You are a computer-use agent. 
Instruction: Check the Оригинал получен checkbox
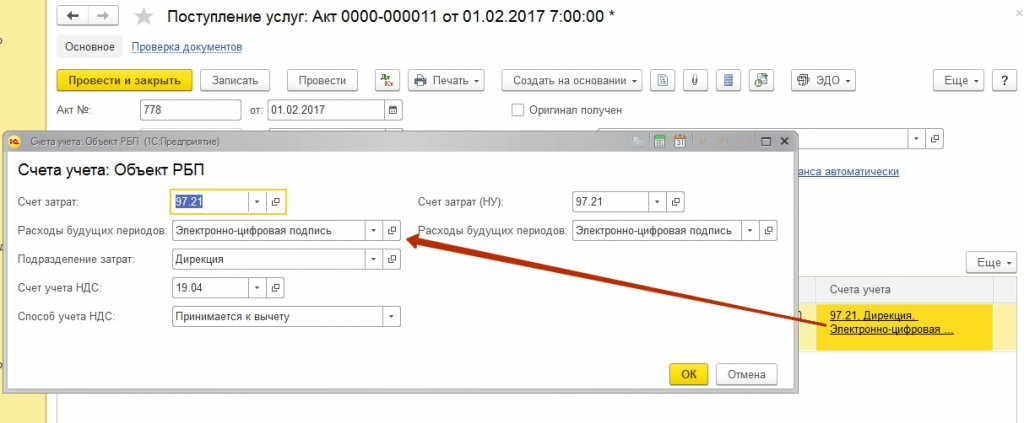(518, 110)
